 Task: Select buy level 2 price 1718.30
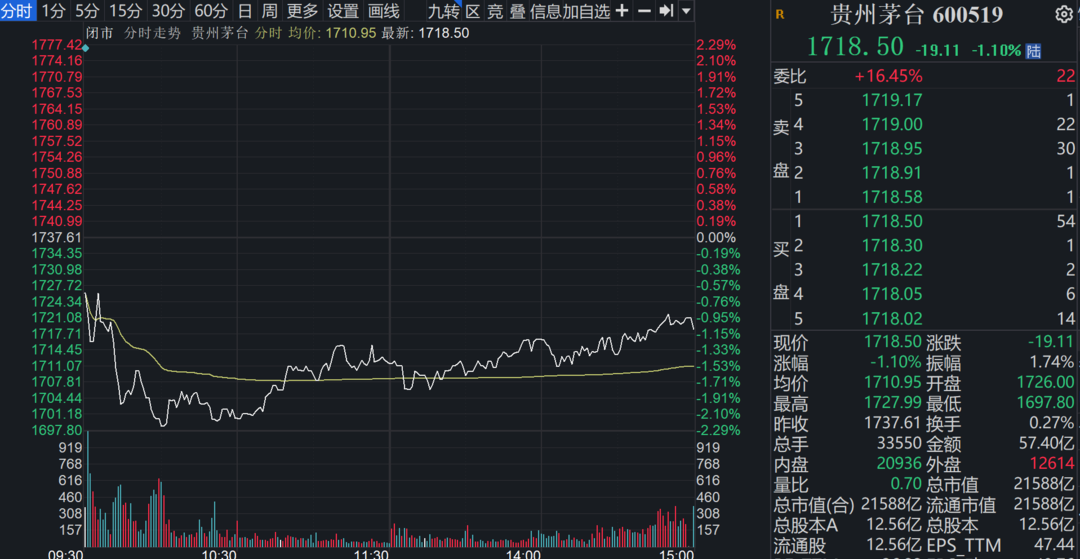coord(892,246)
